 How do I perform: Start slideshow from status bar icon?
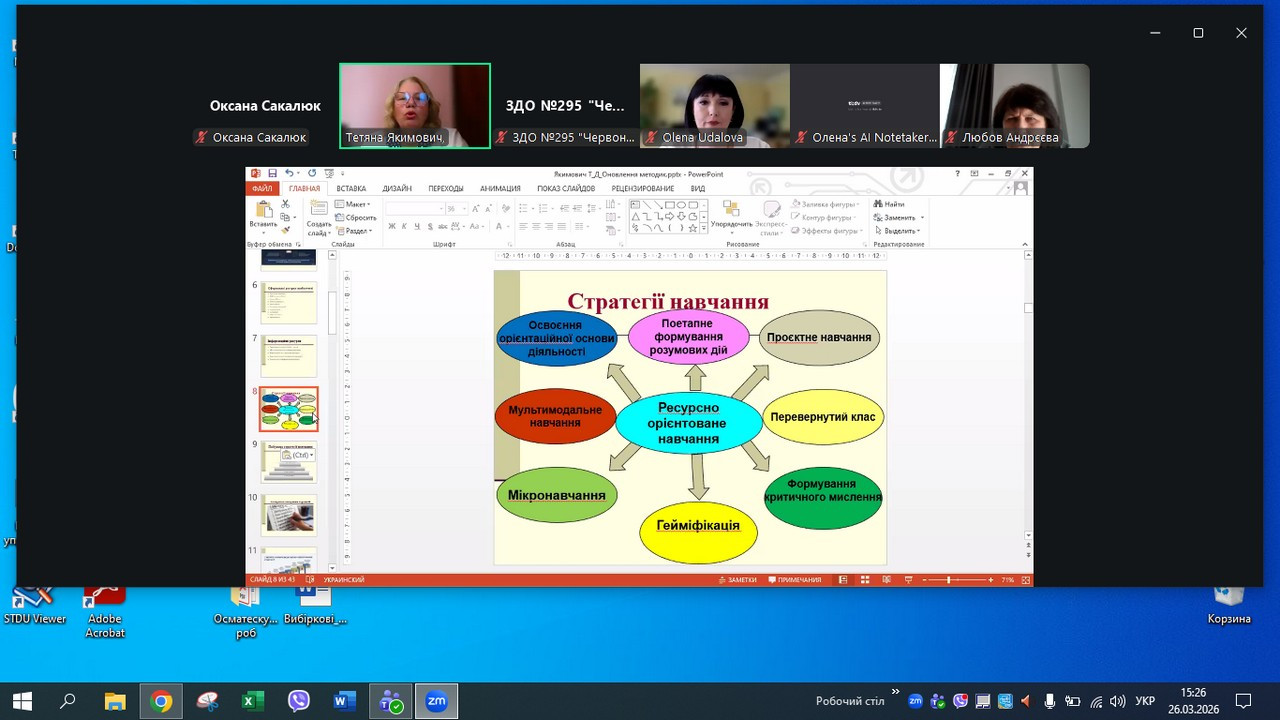tap(907, 580)
